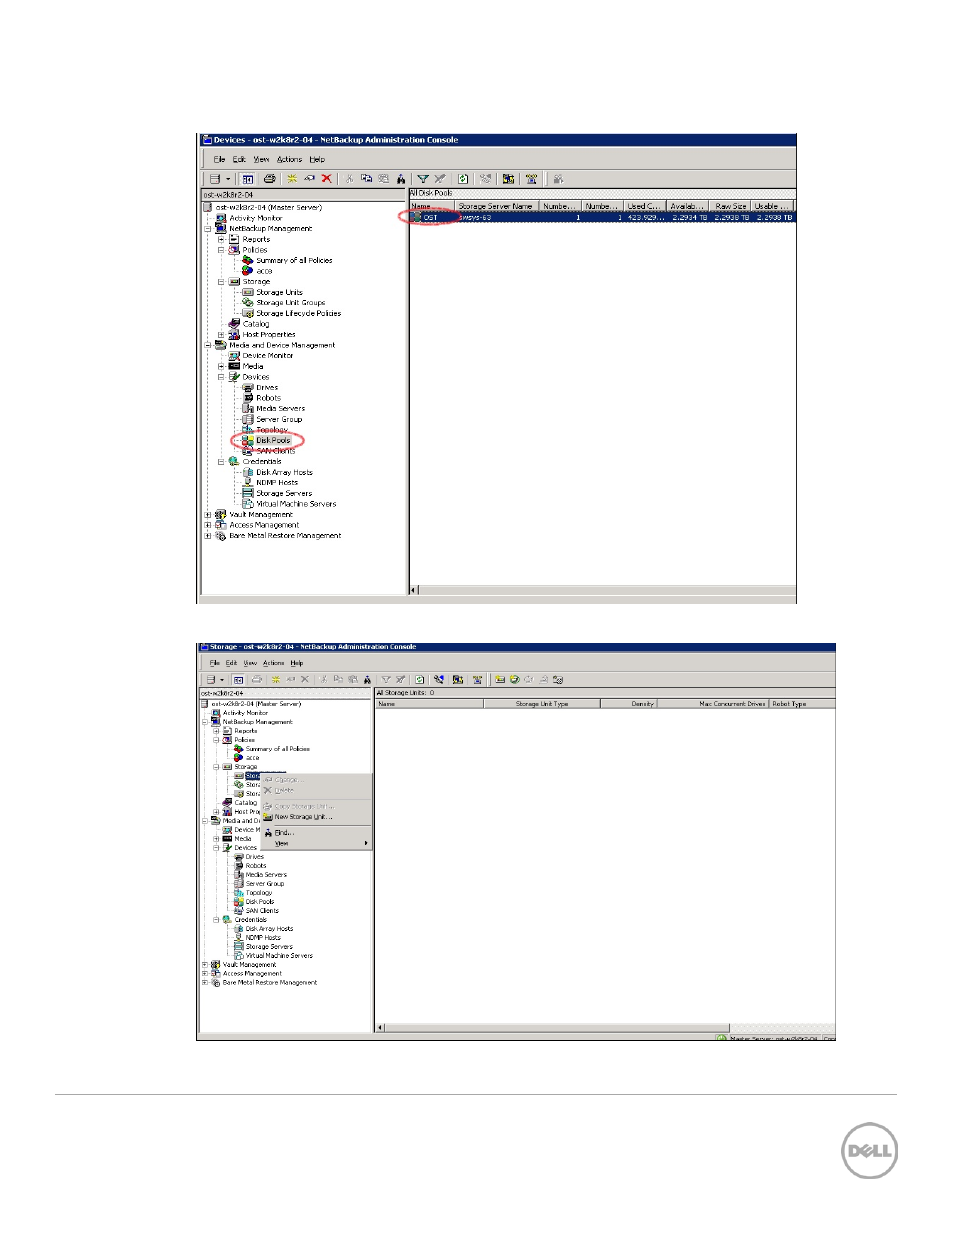
Task: Click Refresh icon in Storage toolbar
Action: point(420,680)
